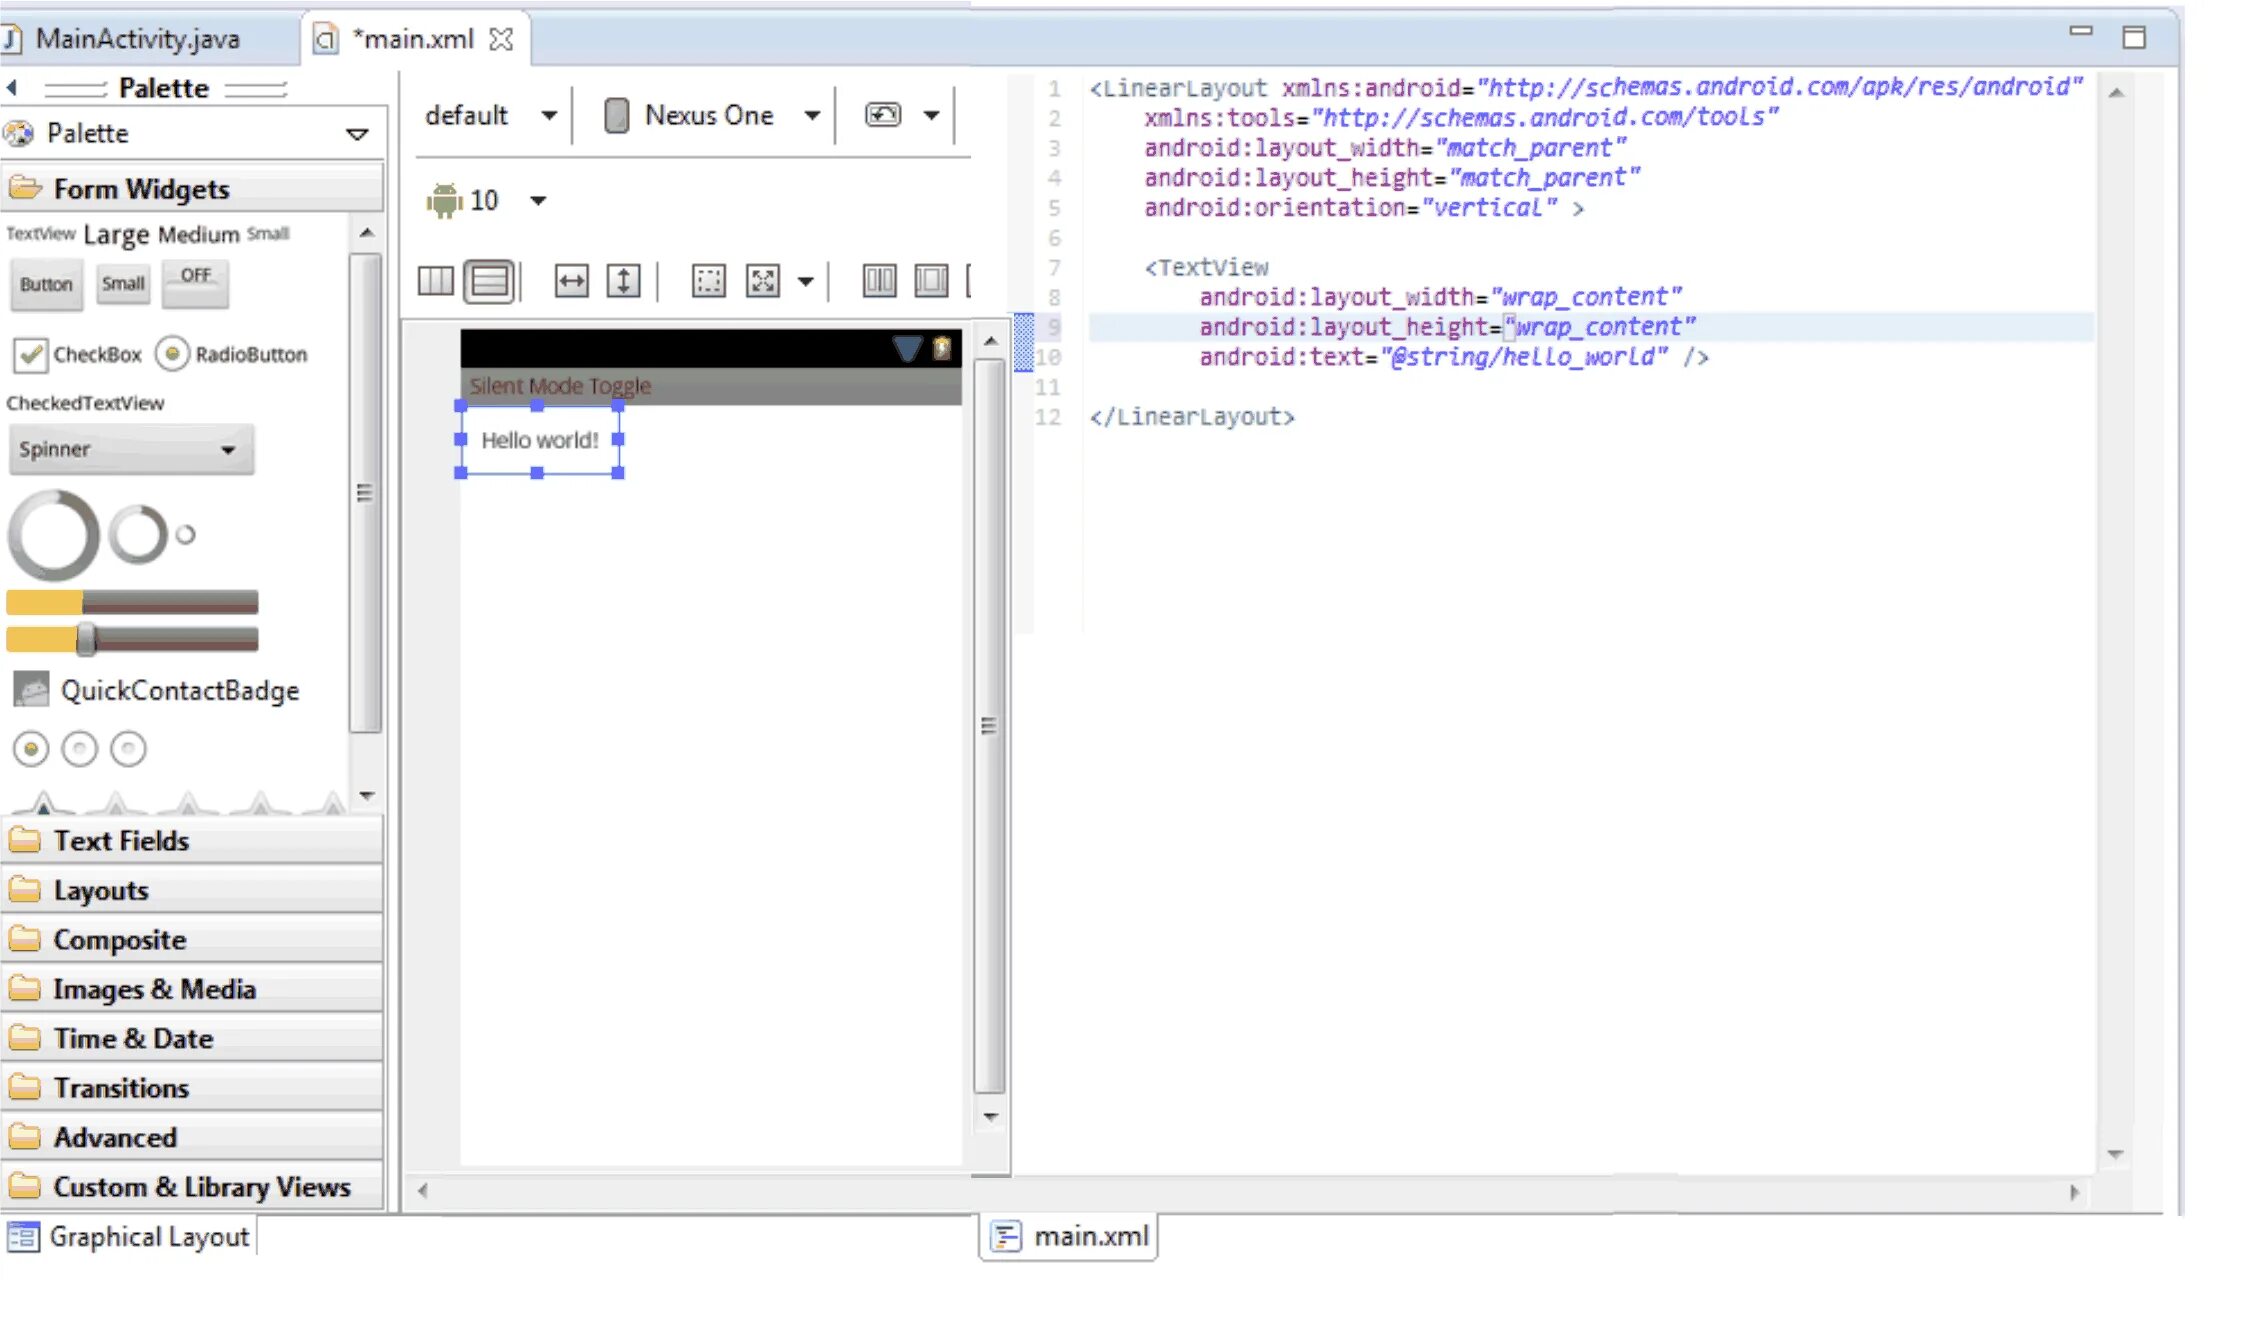Viewport: 2255px width, 1341px height.
Task: Set layout width to fill with horizontal-arrow toolbar icon
Action: pyautogui.click(x=571, y=281)
